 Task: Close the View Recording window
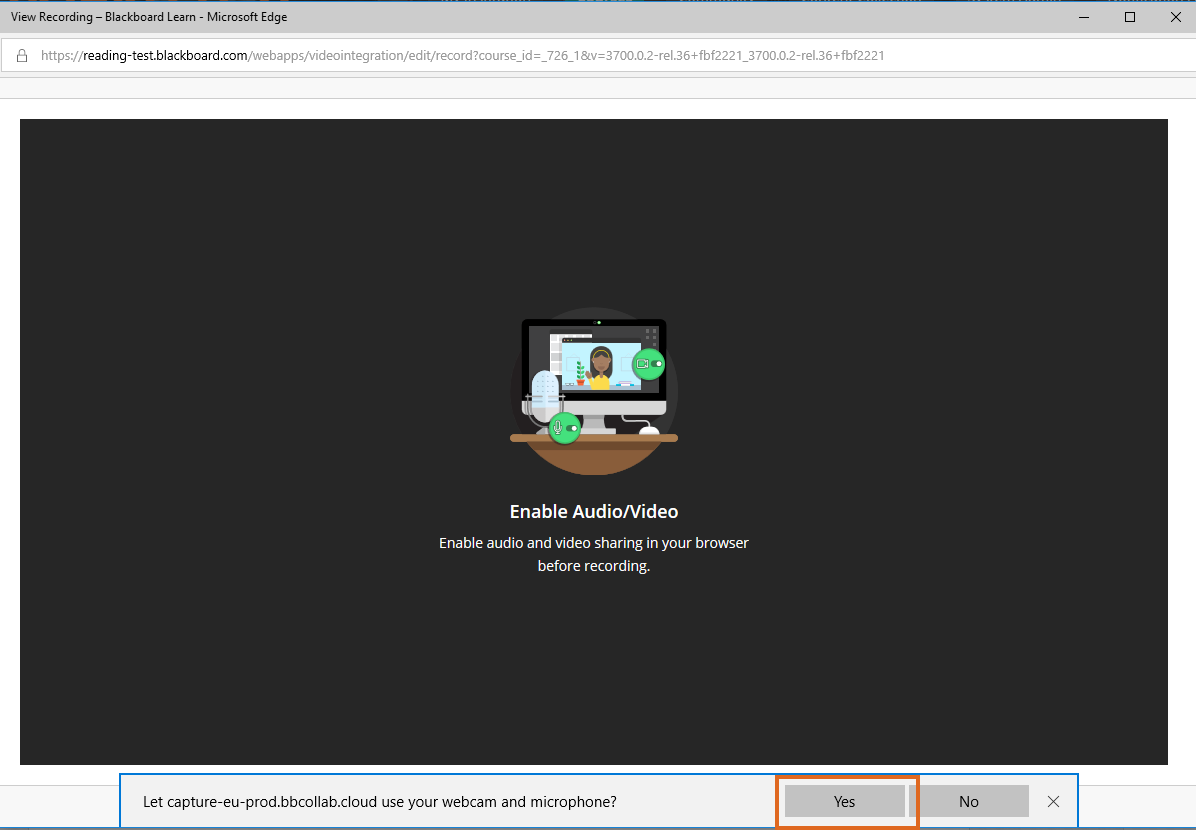(x=1175, y=17)
